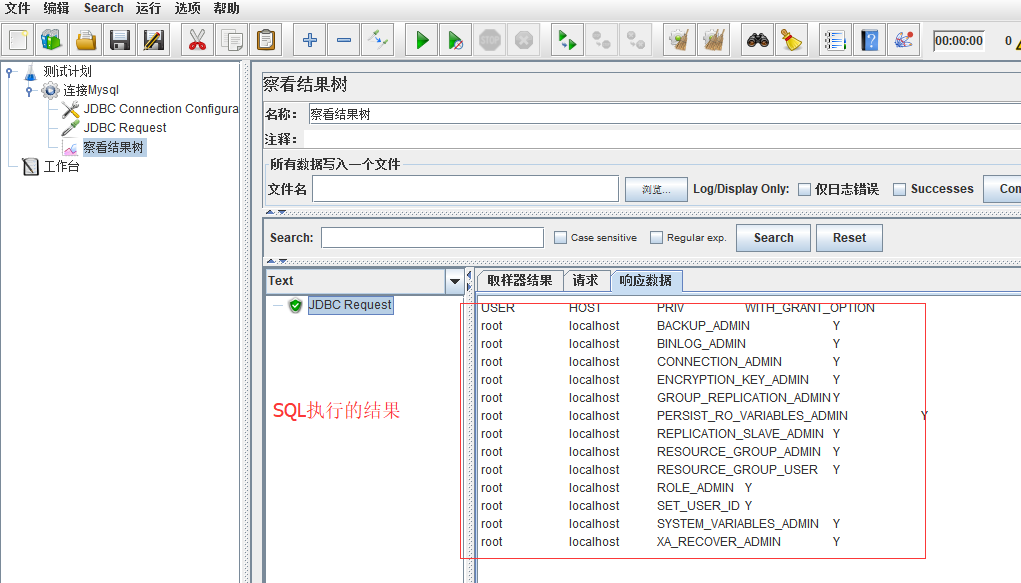Open the 文件 menu
The image size is (1021, 583).
[x=18, y=8]
